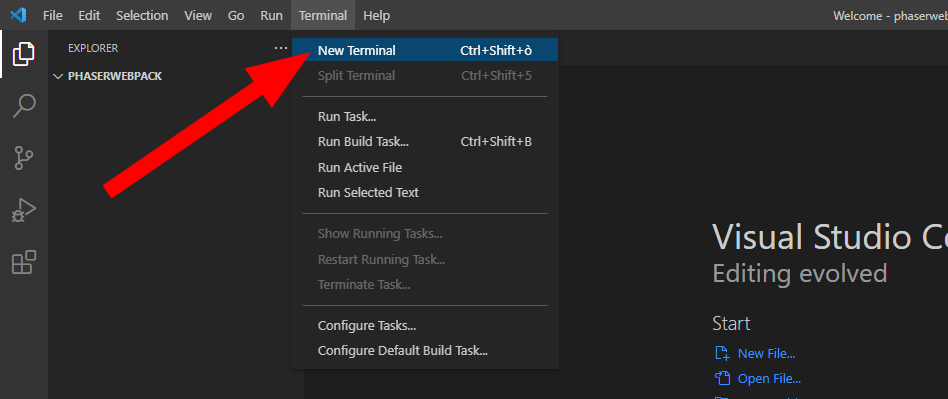
Task: Choose Run Active File
Action: point(425,167)
